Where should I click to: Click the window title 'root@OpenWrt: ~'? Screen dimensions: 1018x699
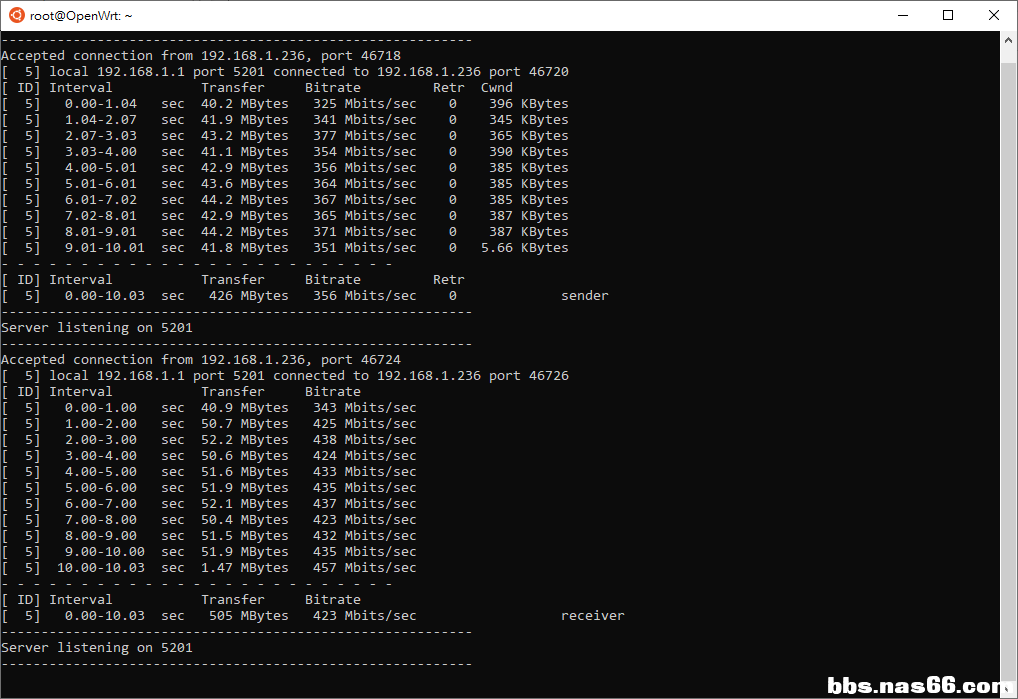pos(82,16)
